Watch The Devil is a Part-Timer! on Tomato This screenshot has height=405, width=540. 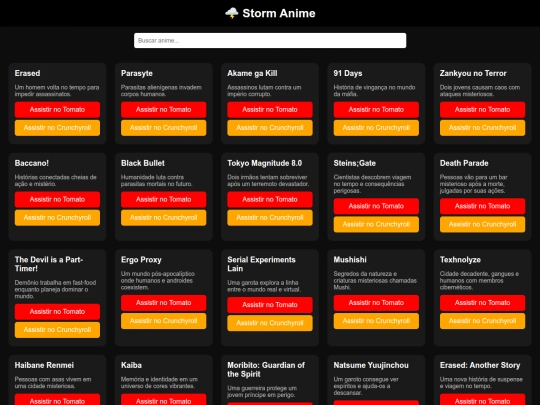[57, 312]
